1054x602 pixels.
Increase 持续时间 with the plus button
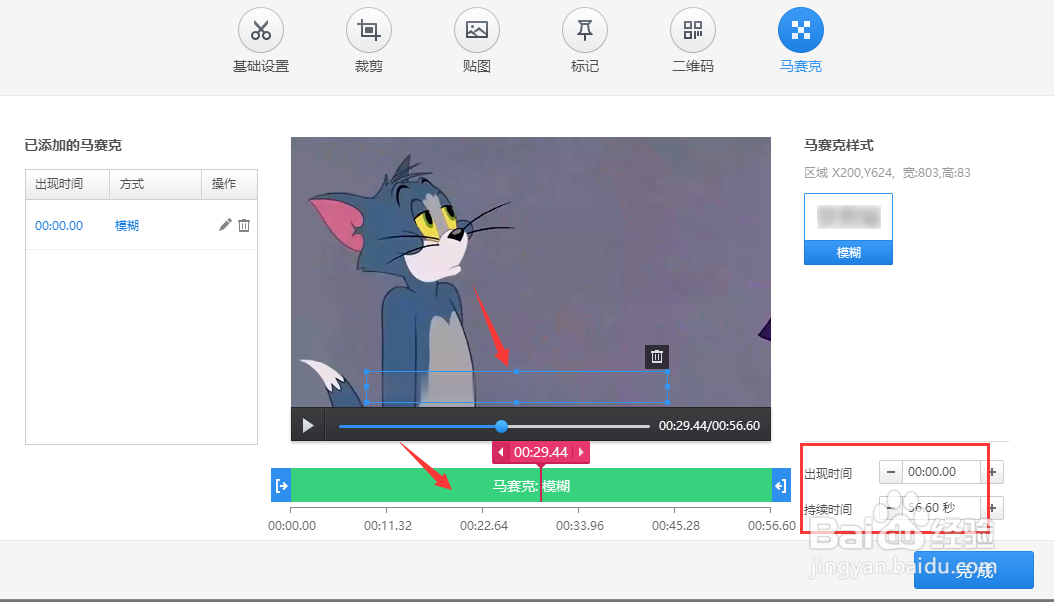click(993, 508)
